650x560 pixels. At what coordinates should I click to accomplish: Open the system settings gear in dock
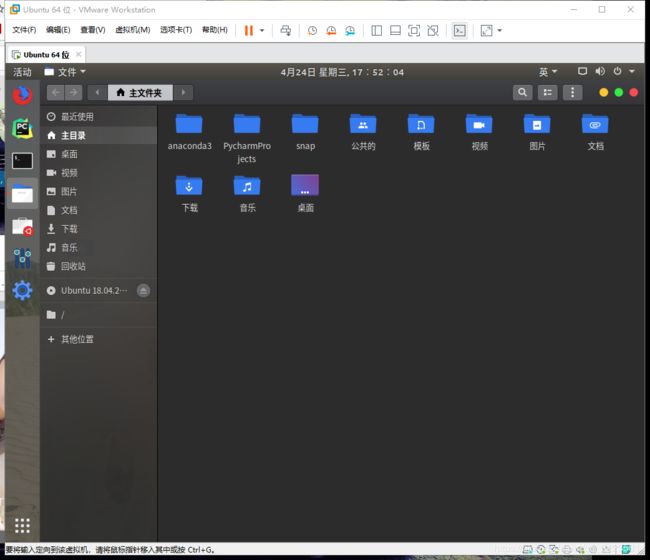(x=22, y=291)
